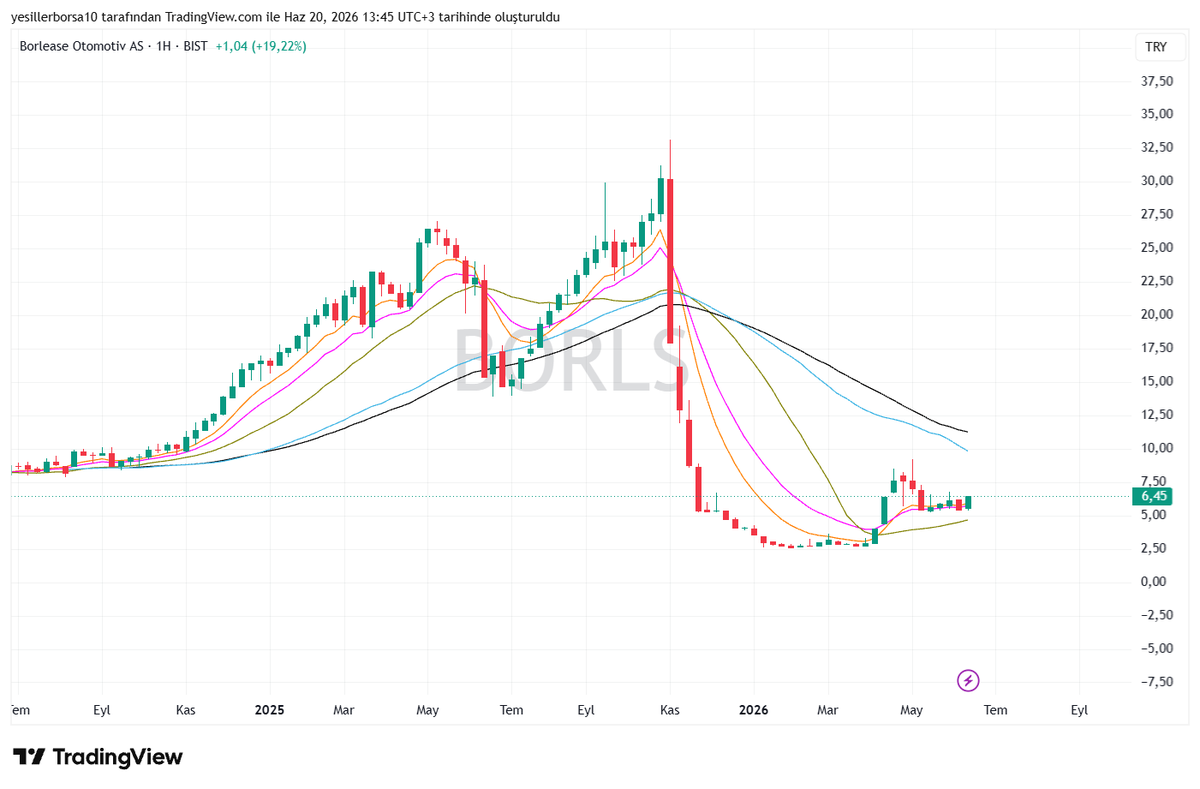
Task: Click the +1,04 (+19,22%) change value
Action: [261, 46]
